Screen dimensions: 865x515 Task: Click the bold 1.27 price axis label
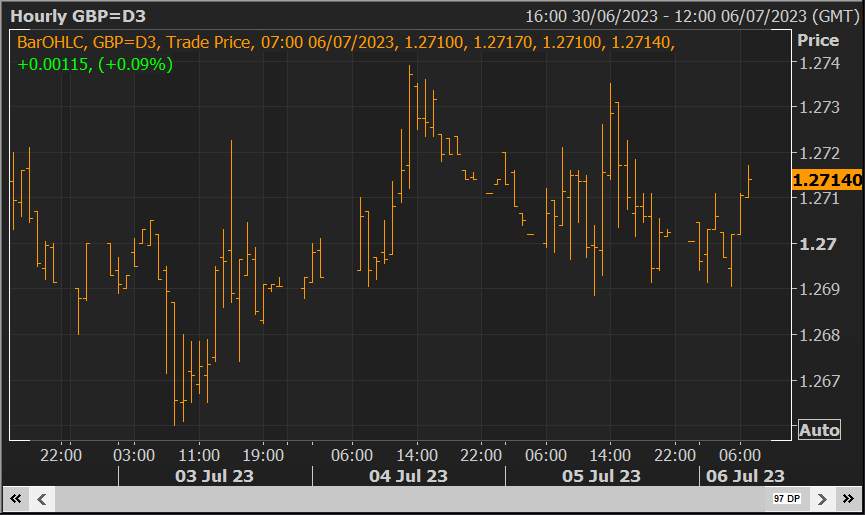818,244
